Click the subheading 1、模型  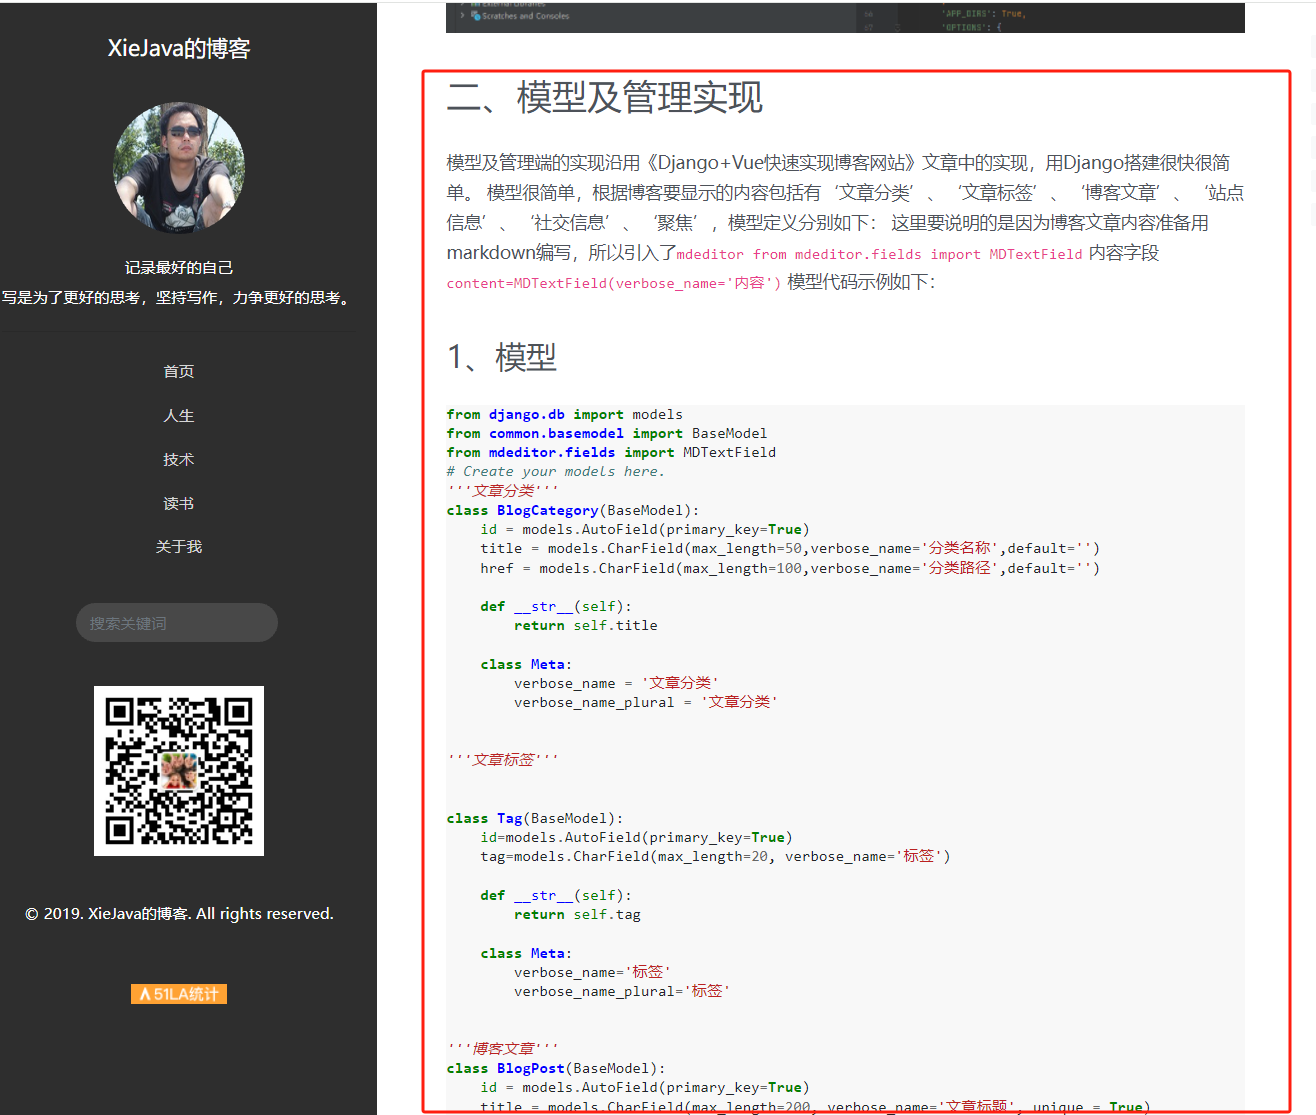tap(502, 357)
